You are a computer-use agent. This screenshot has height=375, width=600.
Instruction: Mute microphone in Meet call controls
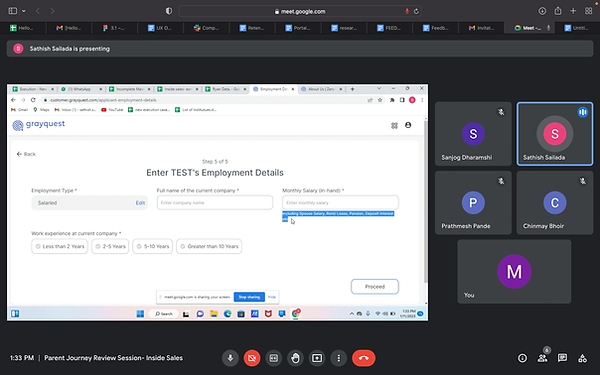click(230, 358)
